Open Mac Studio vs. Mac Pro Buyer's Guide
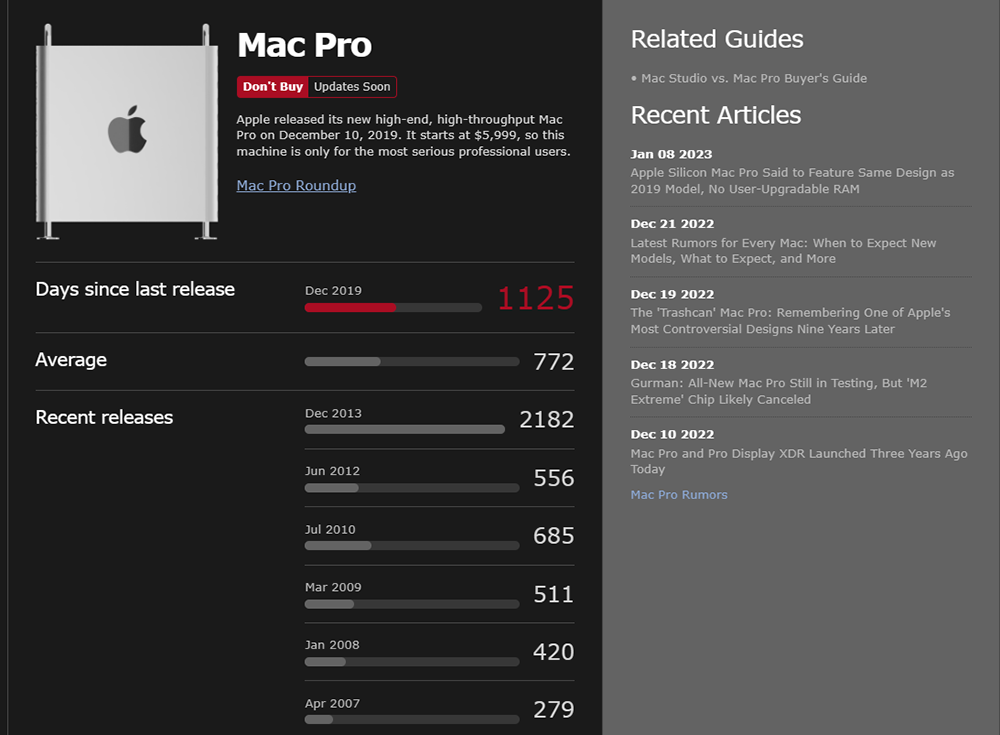Viewport: 1000px width, 735px height. point(754,78)
